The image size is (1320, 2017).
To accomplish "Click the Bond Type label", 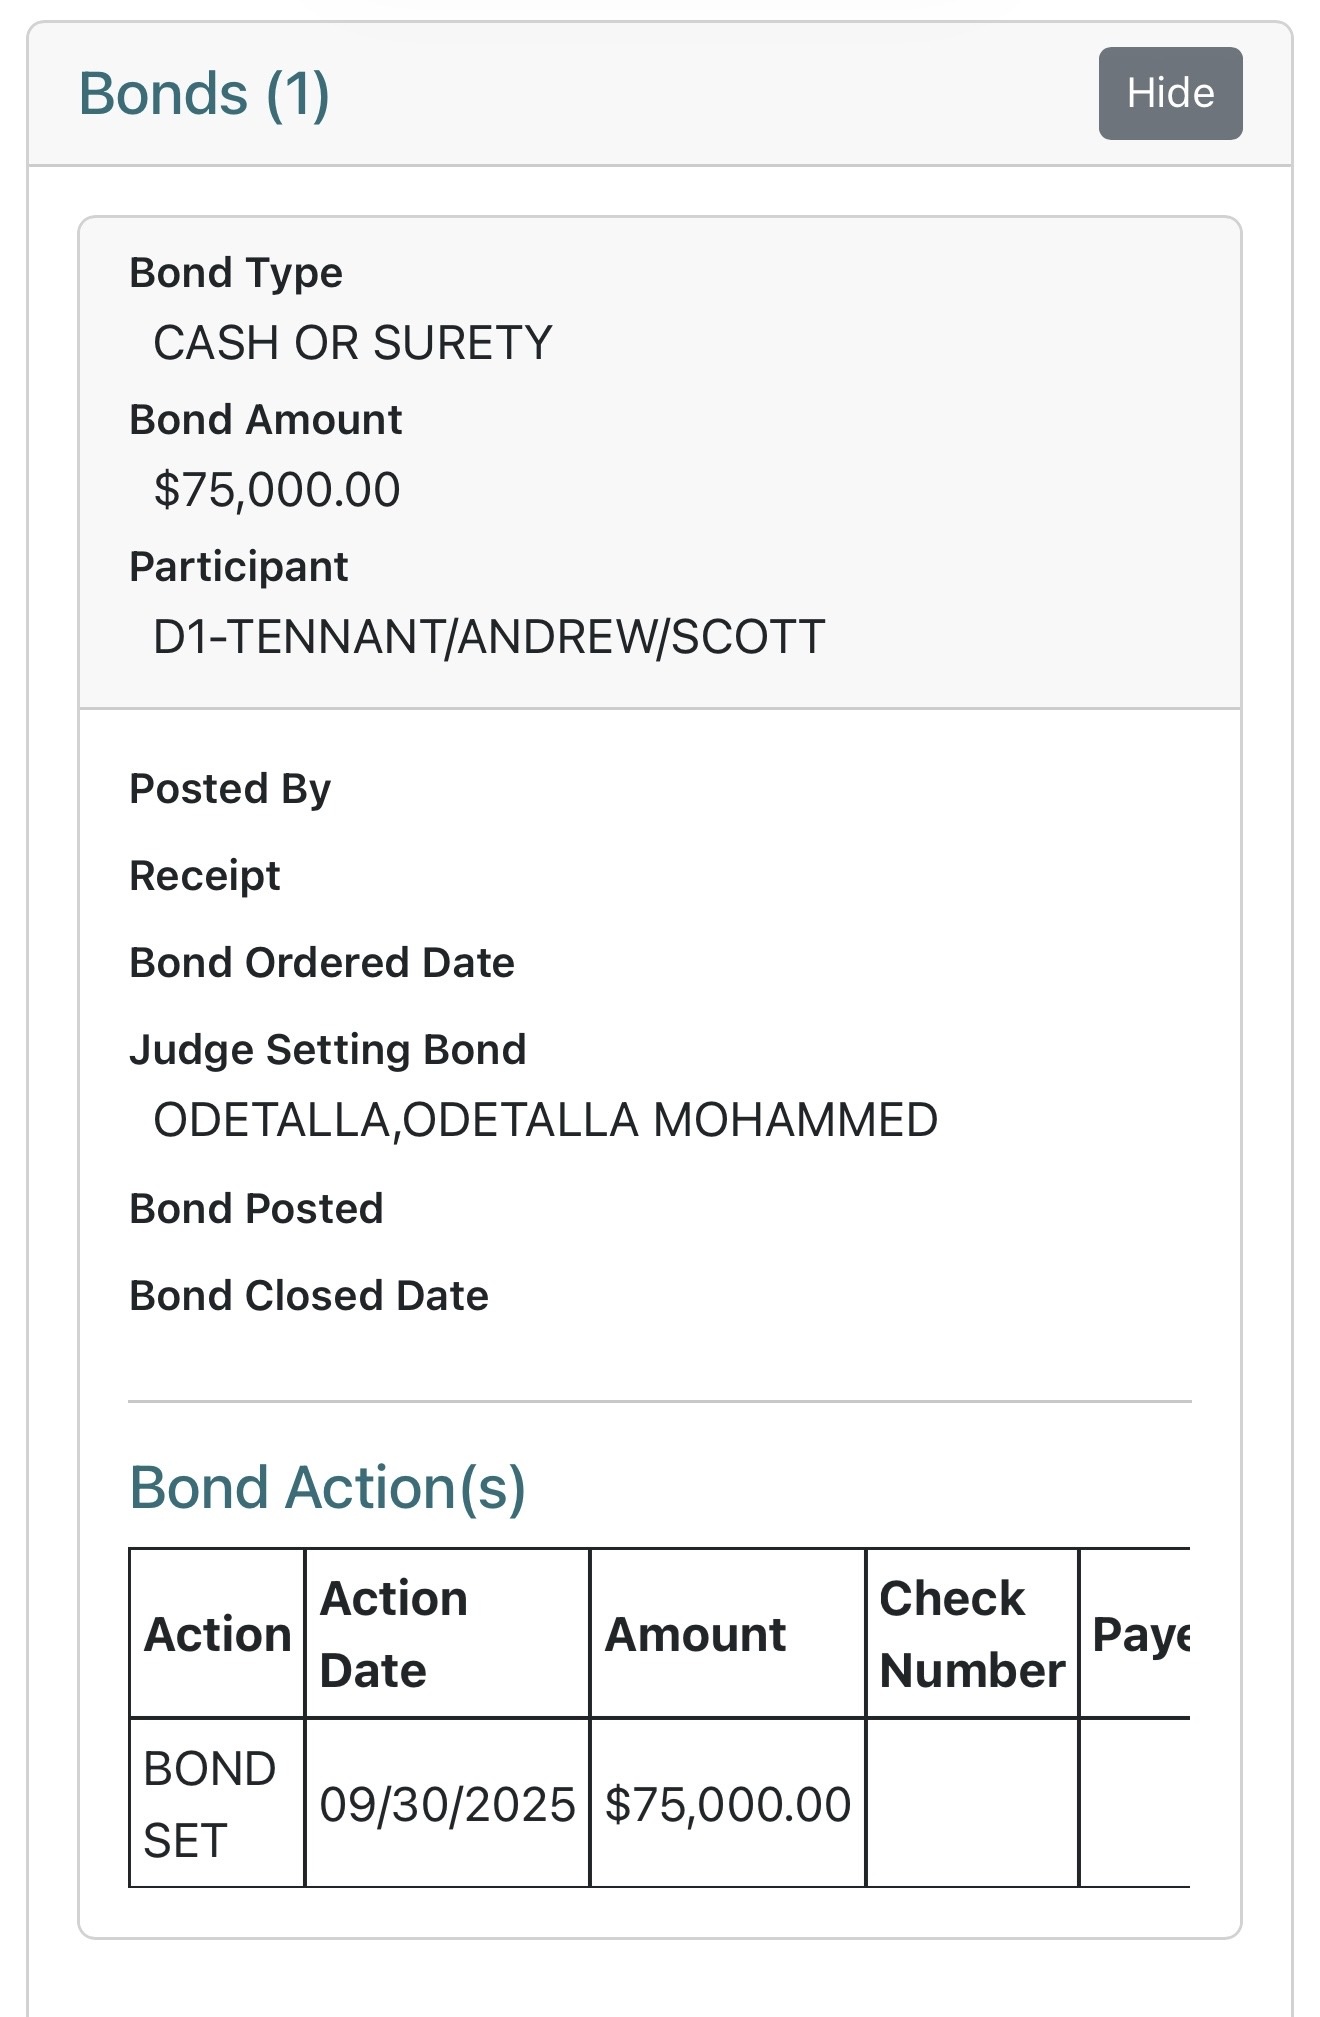I will click(x=236, y=273).
